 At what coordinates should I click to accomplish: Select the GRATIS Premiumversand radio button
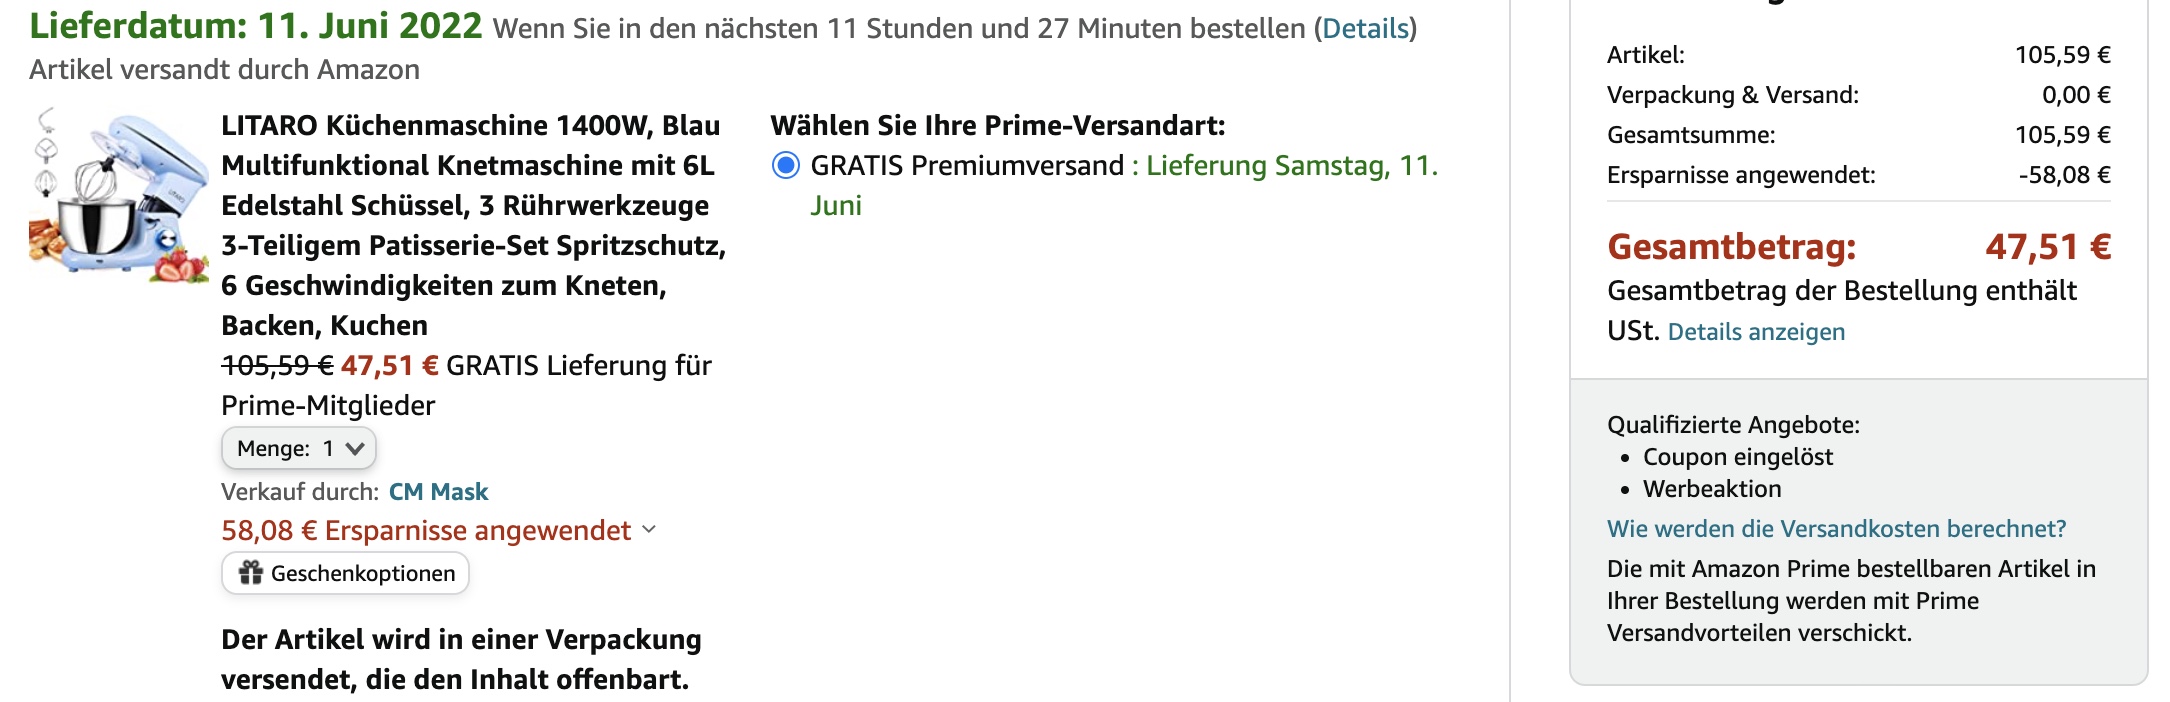pyautogui.click(x=786, y=166)
